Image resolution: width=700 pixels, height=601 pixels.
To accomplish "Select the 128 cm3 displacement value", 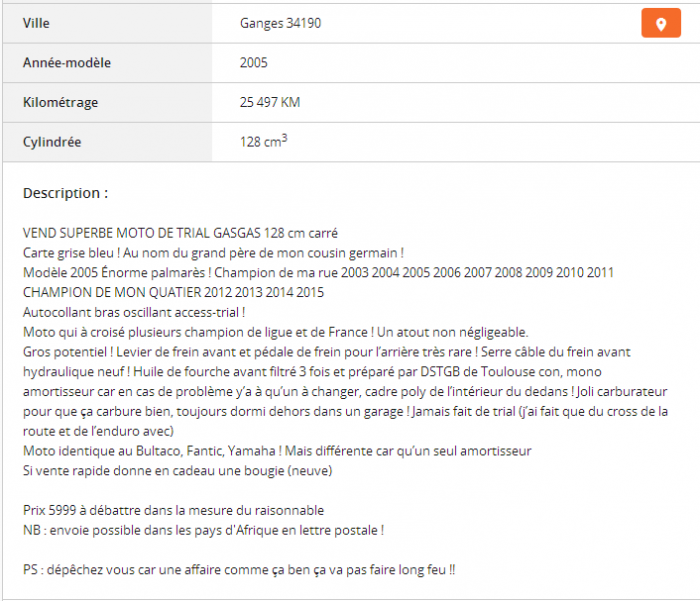I will point(263,141).
